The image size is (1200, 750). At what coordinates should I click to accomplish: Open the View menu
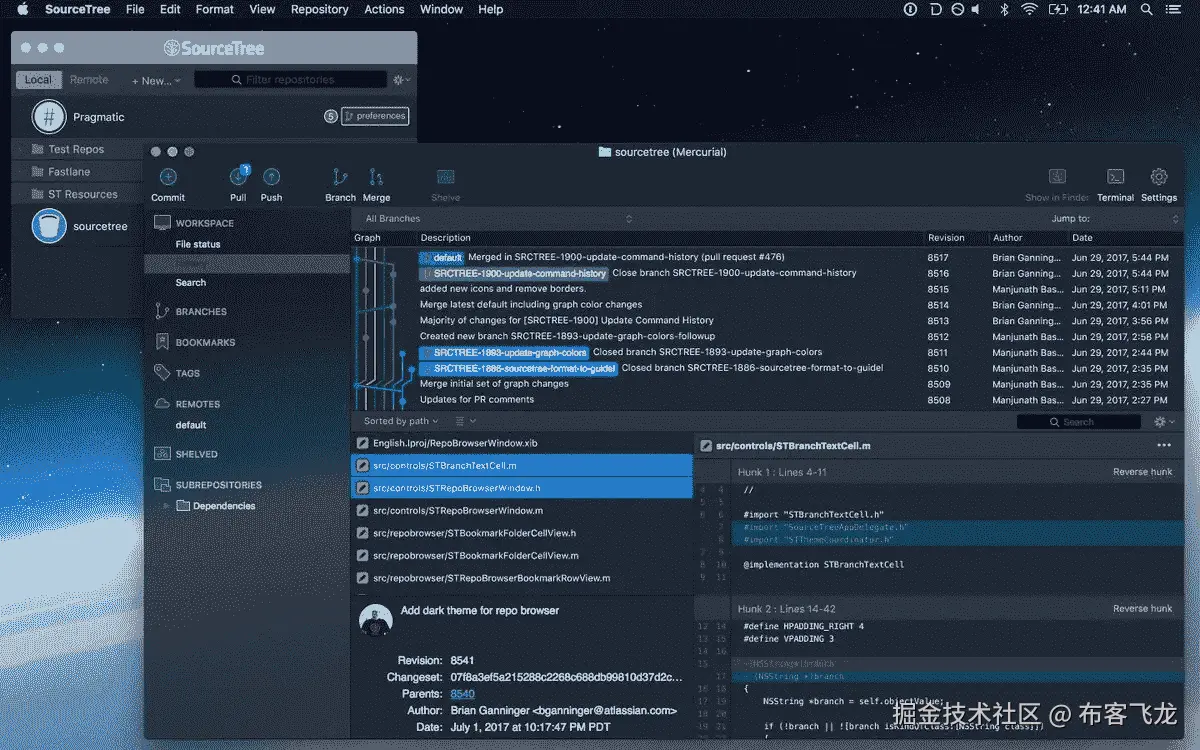coord(262,9)
